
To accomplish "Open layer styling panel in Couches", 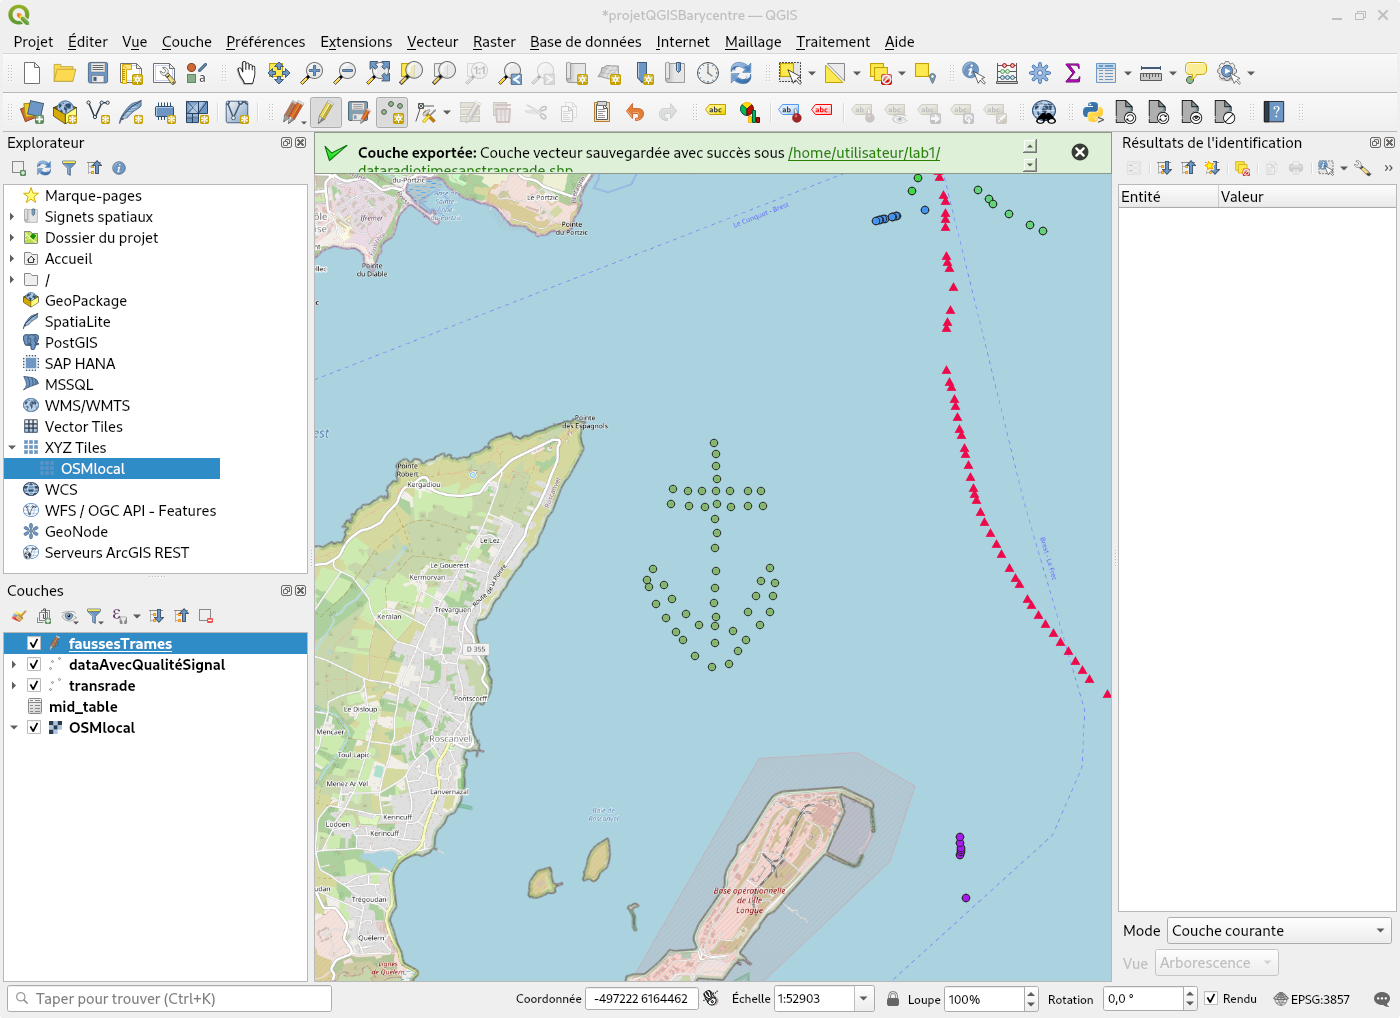I will point(19,616).
